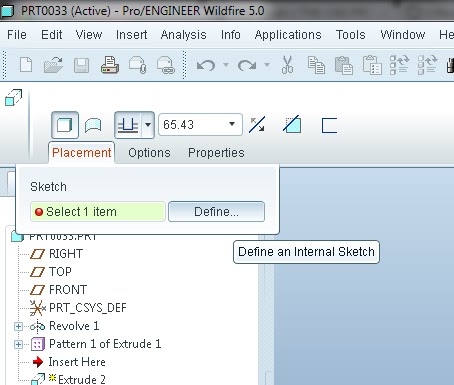Click the Cut scissors icon
Screen dimensions: 454x385
(287, 64)
